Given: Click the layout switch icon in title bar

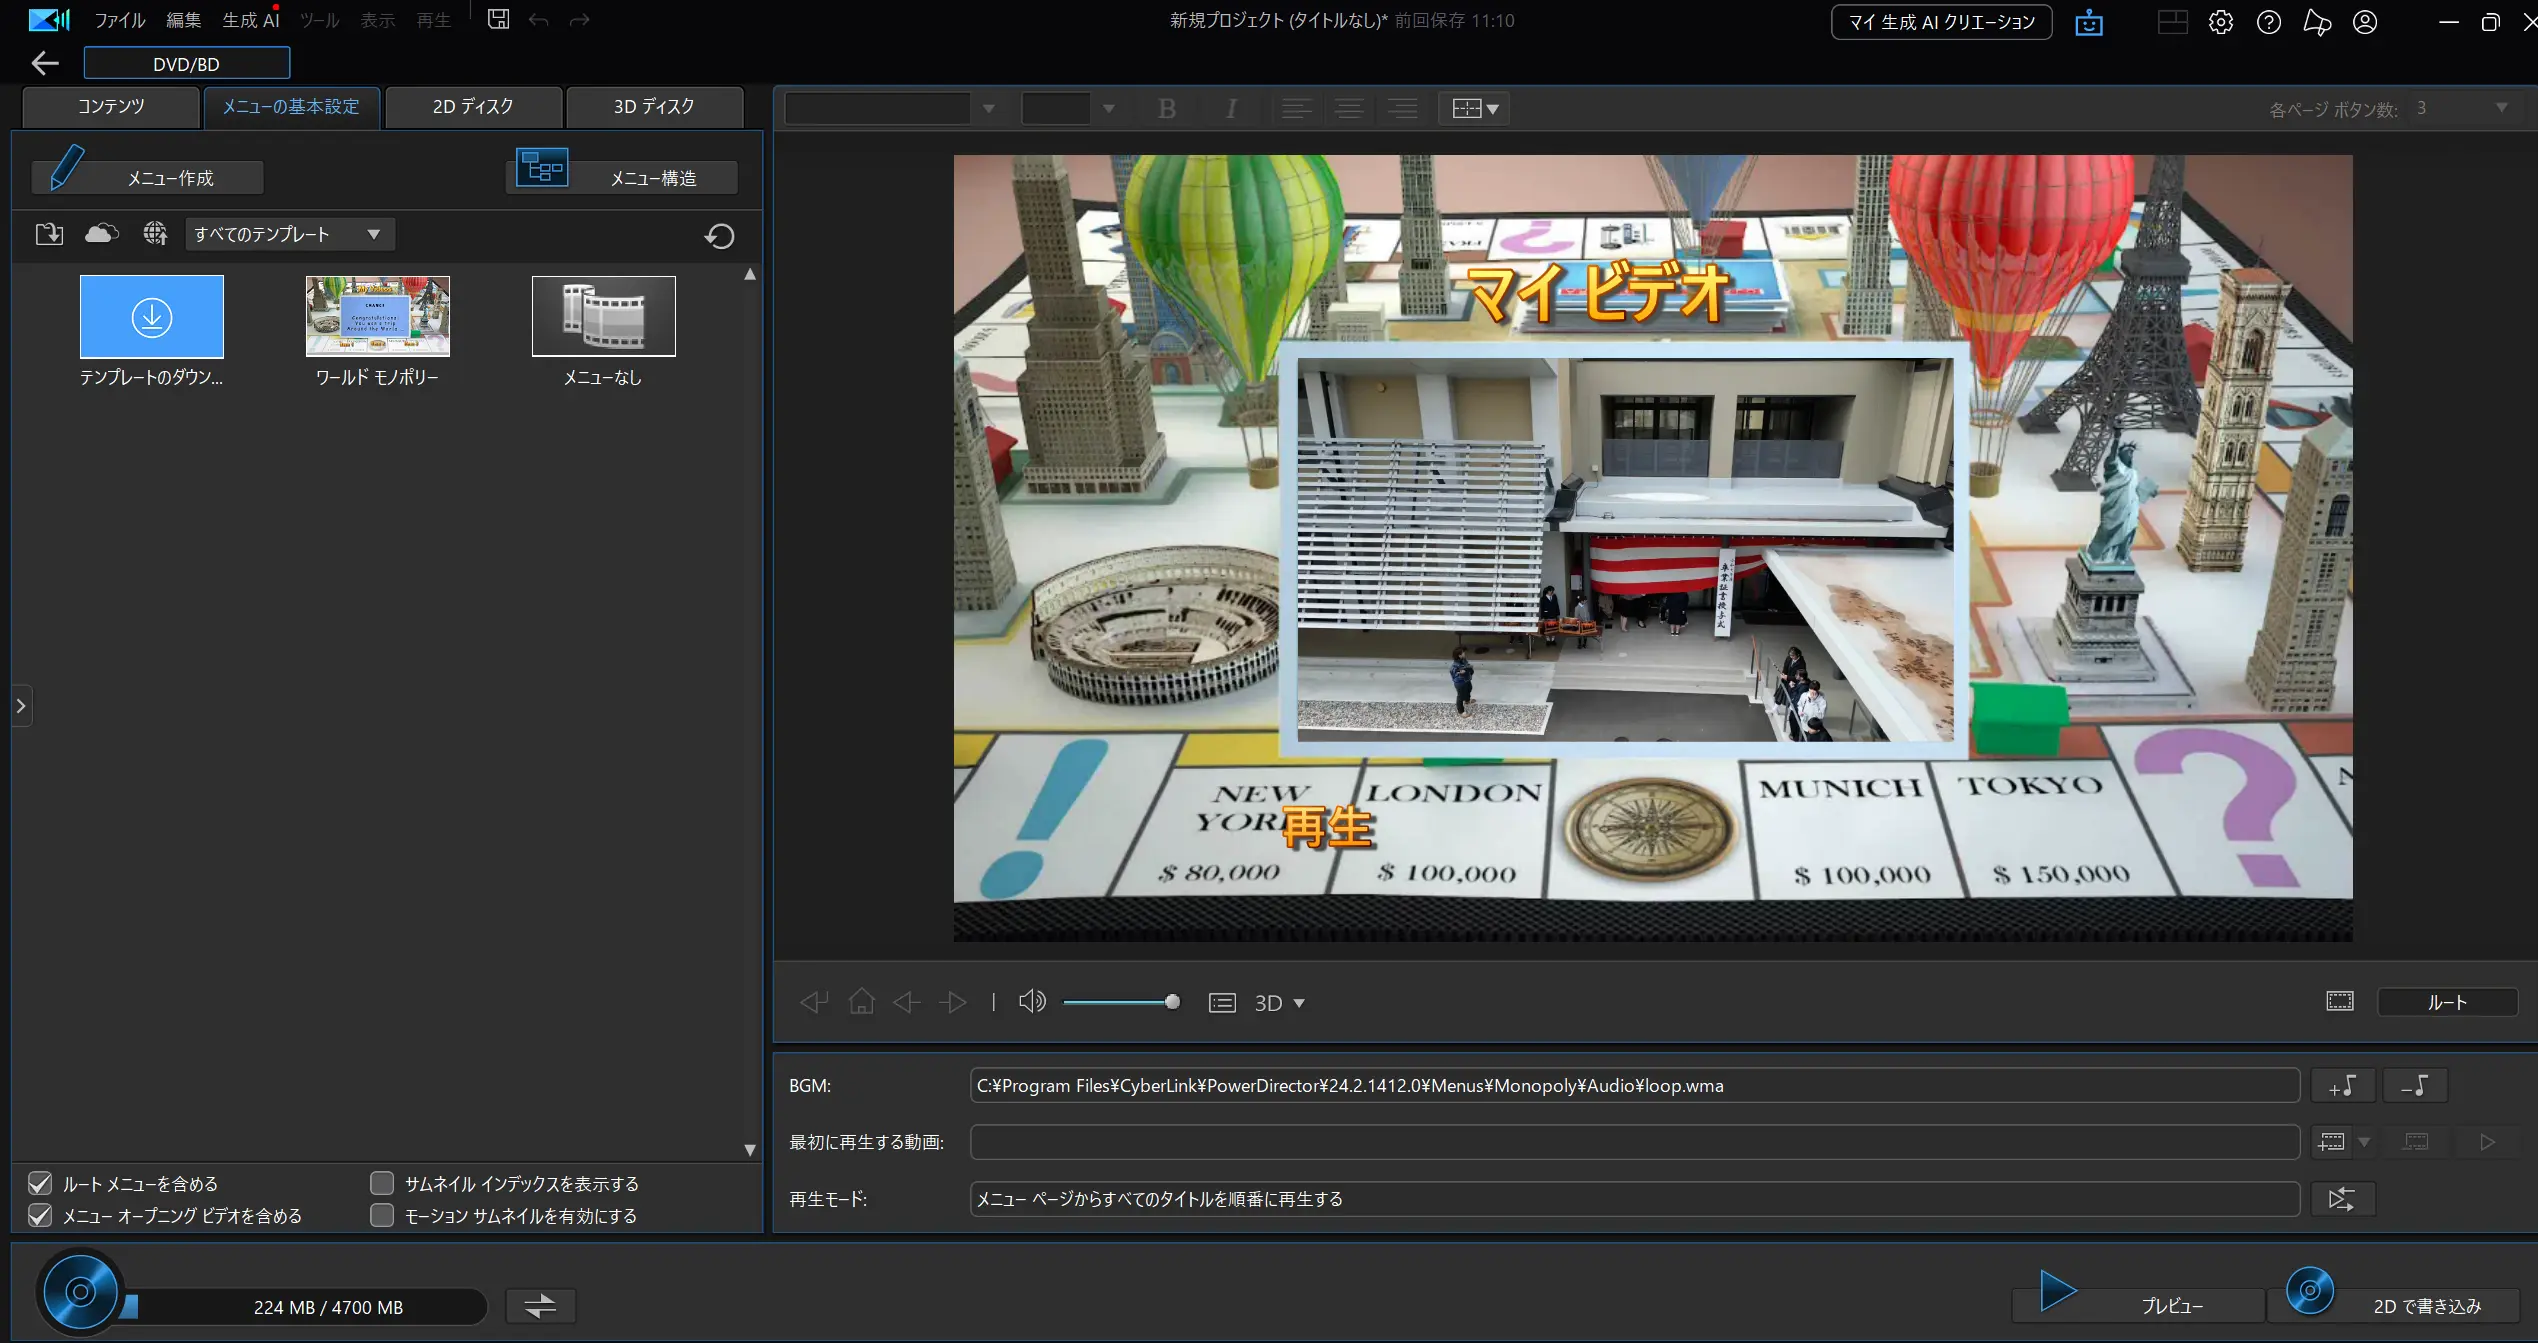Looking at the screenshot, I should 2173,22.
